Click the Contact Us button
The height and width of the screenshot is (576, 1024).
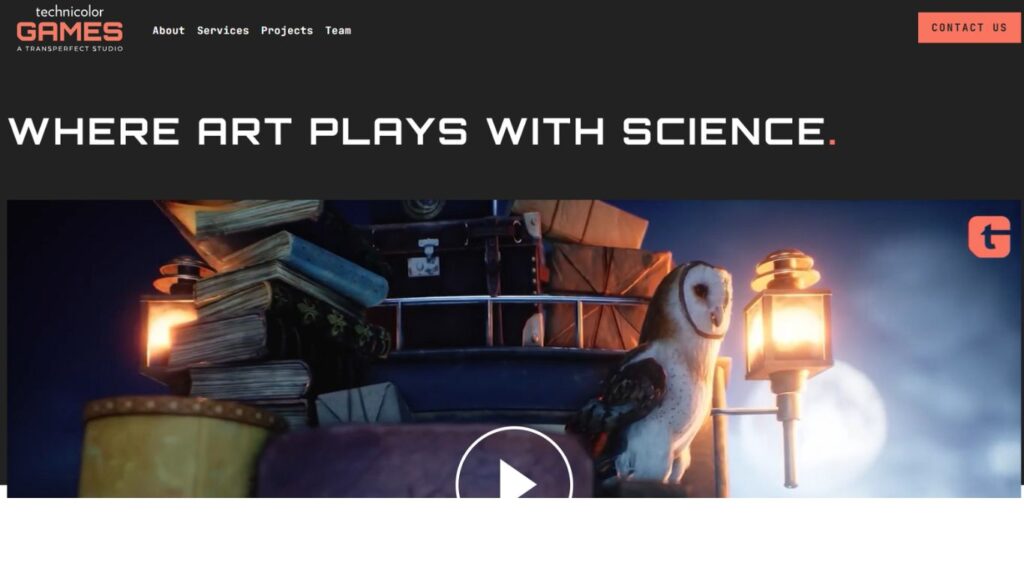[x=969, y=27]
